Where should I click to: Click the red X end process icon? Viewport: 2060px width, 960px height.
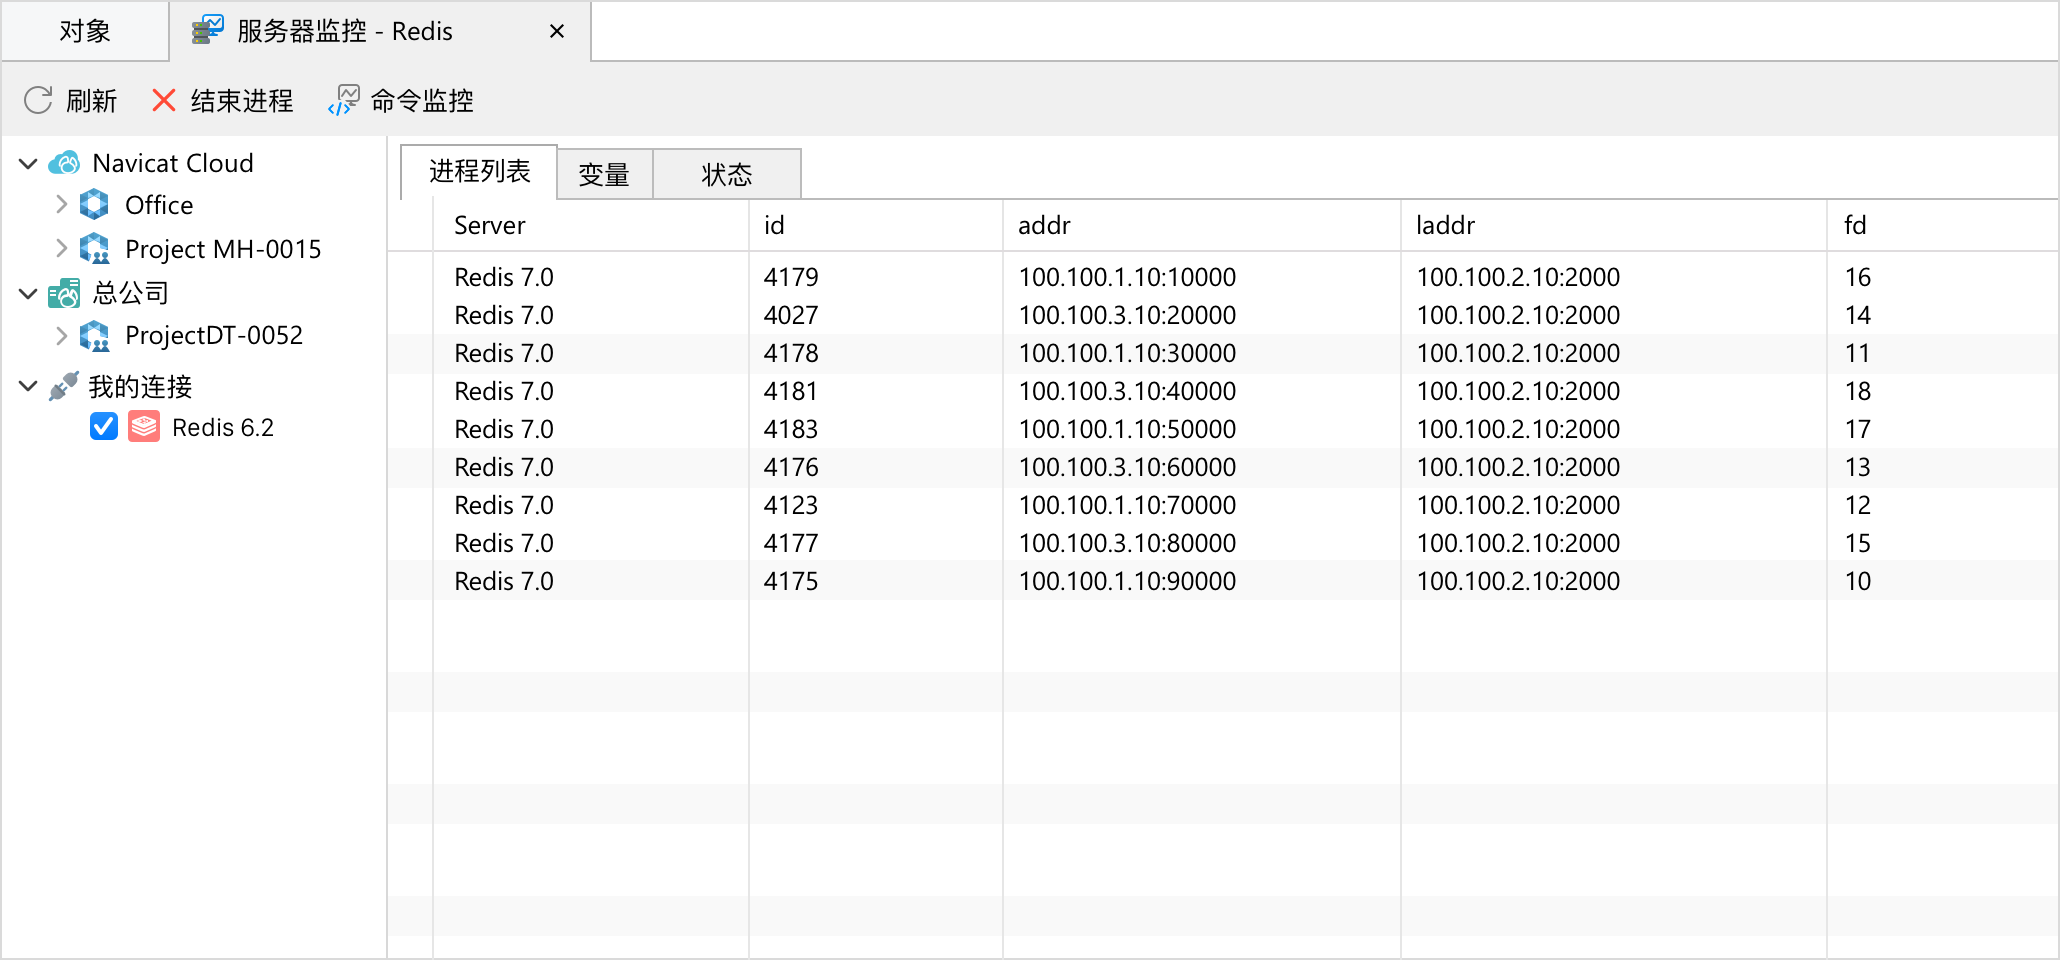pyautogui.click(x=164, y=100)
